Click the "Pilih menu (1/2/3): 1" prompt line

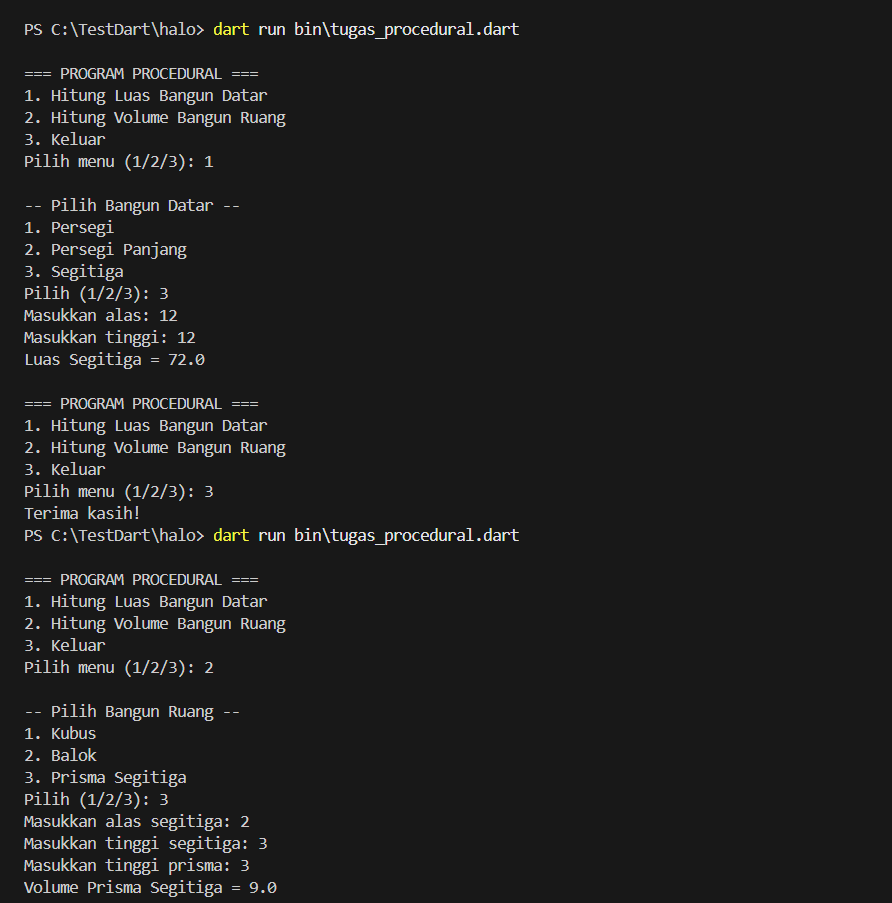point(118,161)
